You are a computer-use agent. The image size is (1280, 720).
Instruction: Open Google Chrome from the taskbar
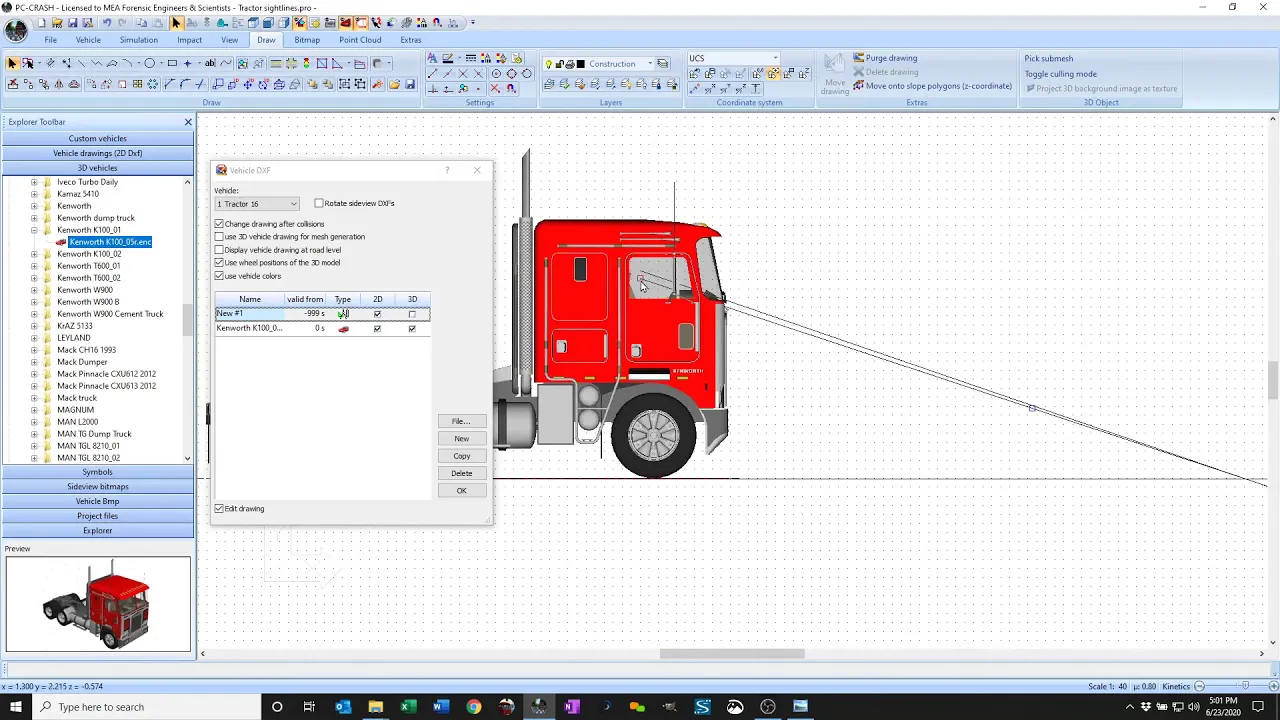click(x=473, y=707)
